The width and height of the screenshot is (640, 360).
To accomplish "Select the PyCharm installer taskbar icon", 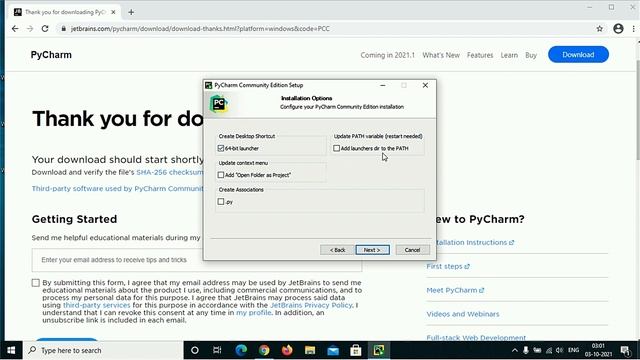I will [x=379, y=350].
